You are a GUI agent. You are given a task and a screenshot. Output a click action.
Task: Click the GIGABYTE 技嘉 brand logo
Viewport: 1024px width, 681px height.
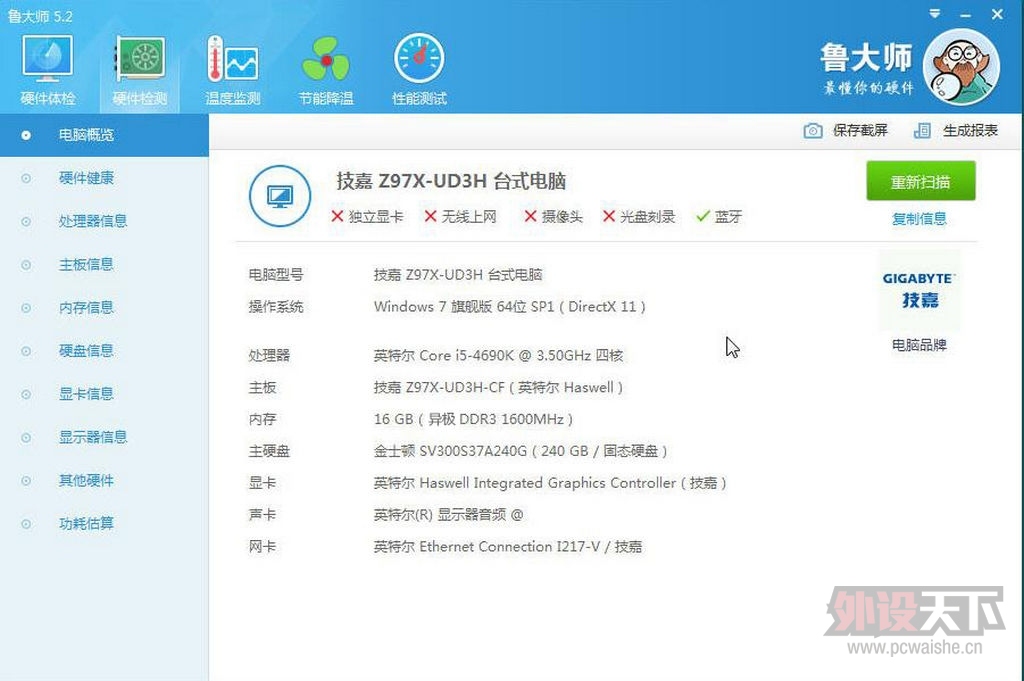pos(919,291)
